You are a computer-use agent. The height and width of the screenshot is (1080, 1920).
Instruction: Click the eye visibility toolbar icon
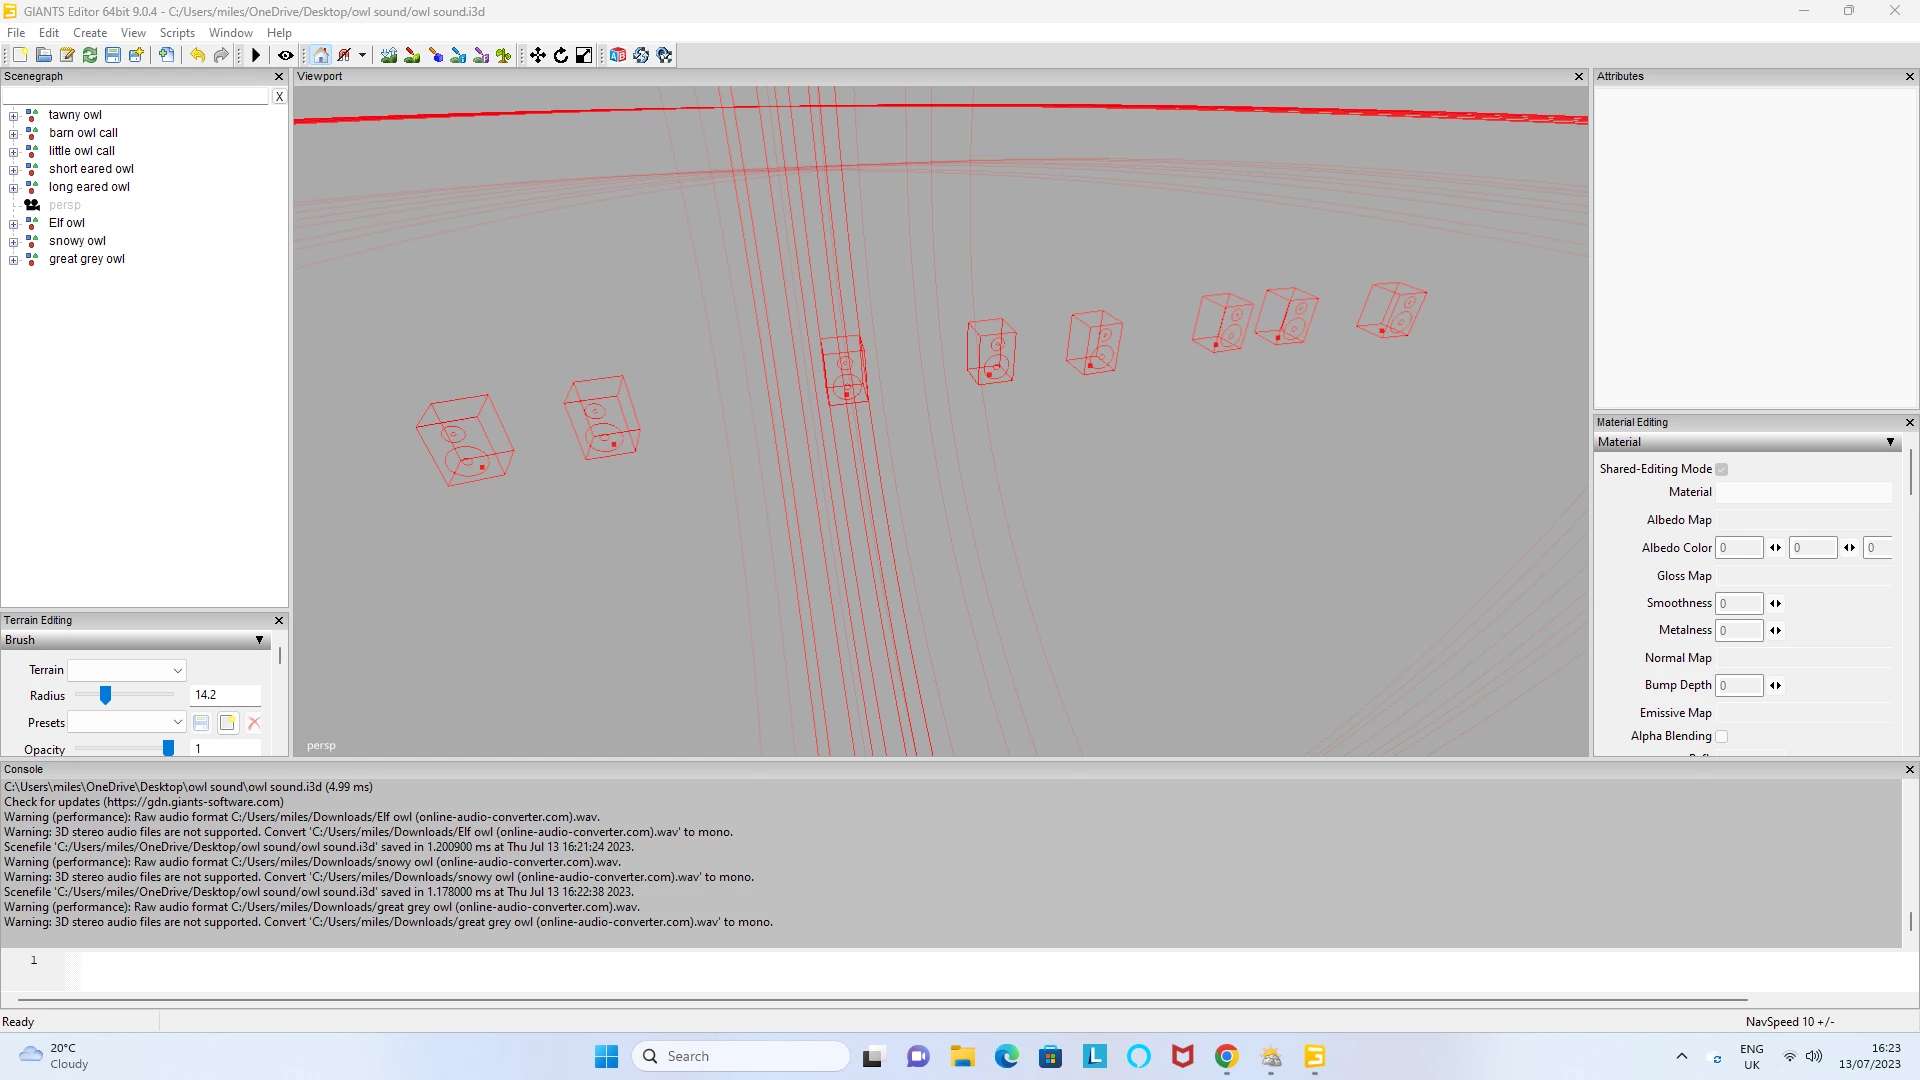[285, 55]
